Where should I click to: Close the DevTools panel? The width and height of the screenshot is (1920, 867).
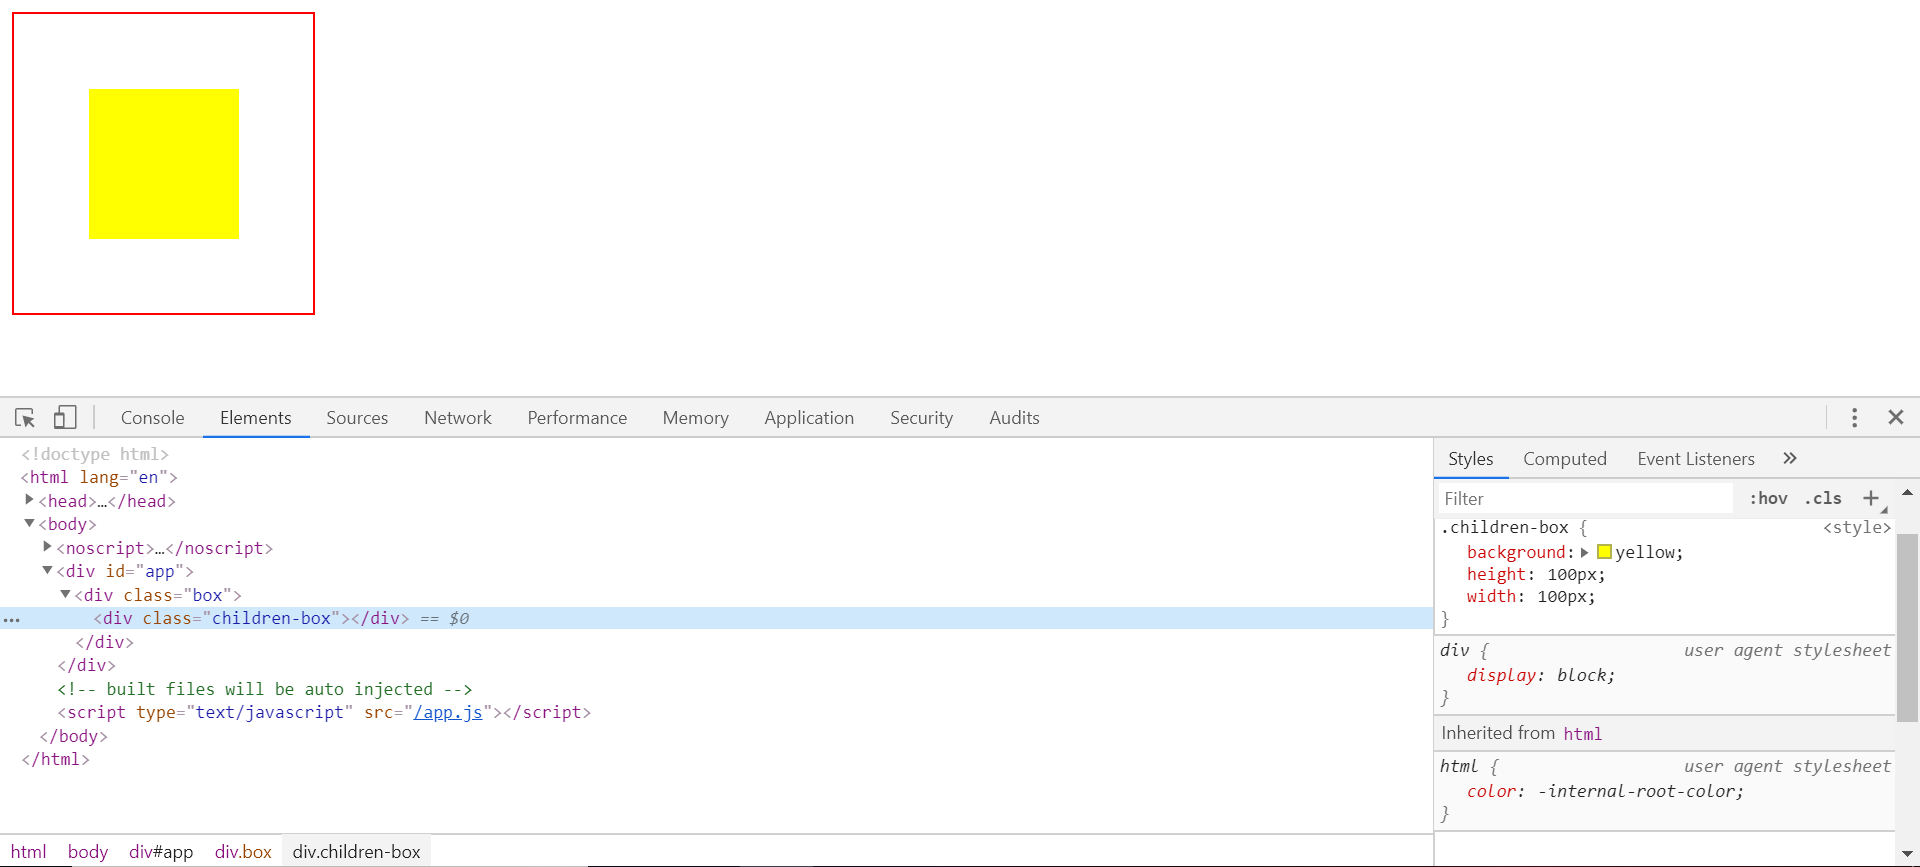point(1895,417)
